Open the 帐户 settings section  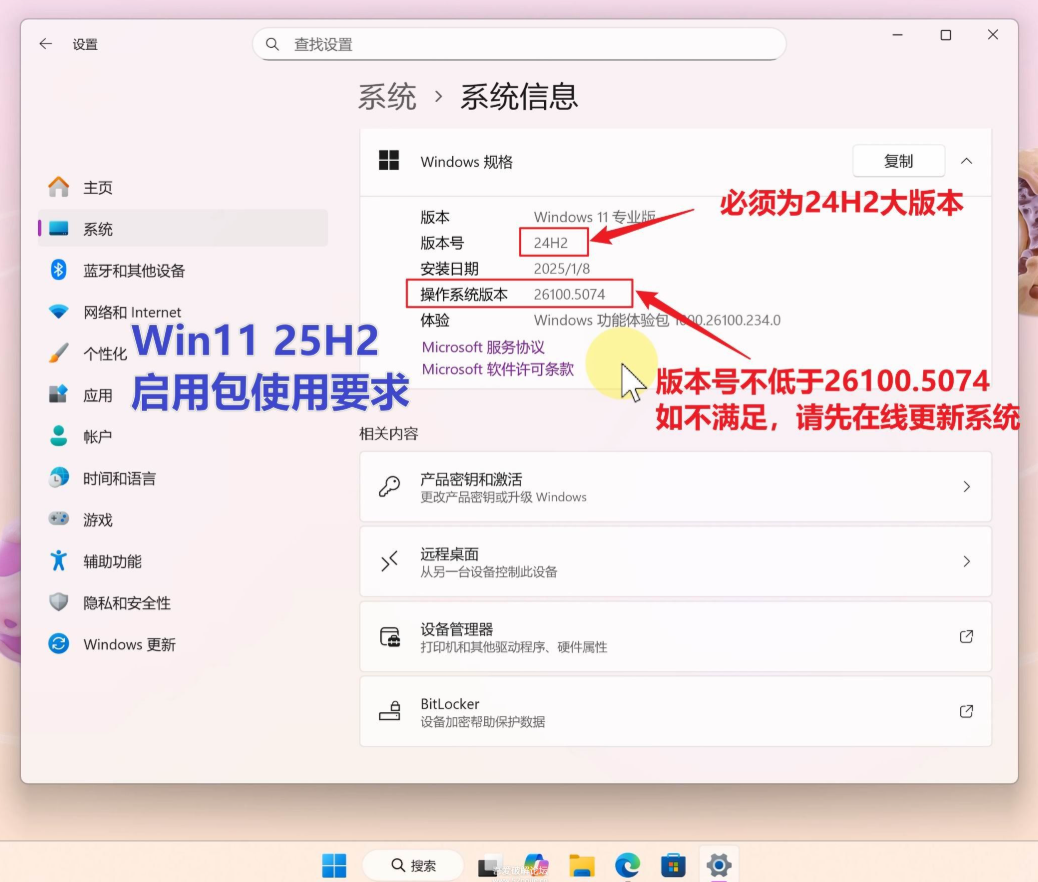[97, 437]
